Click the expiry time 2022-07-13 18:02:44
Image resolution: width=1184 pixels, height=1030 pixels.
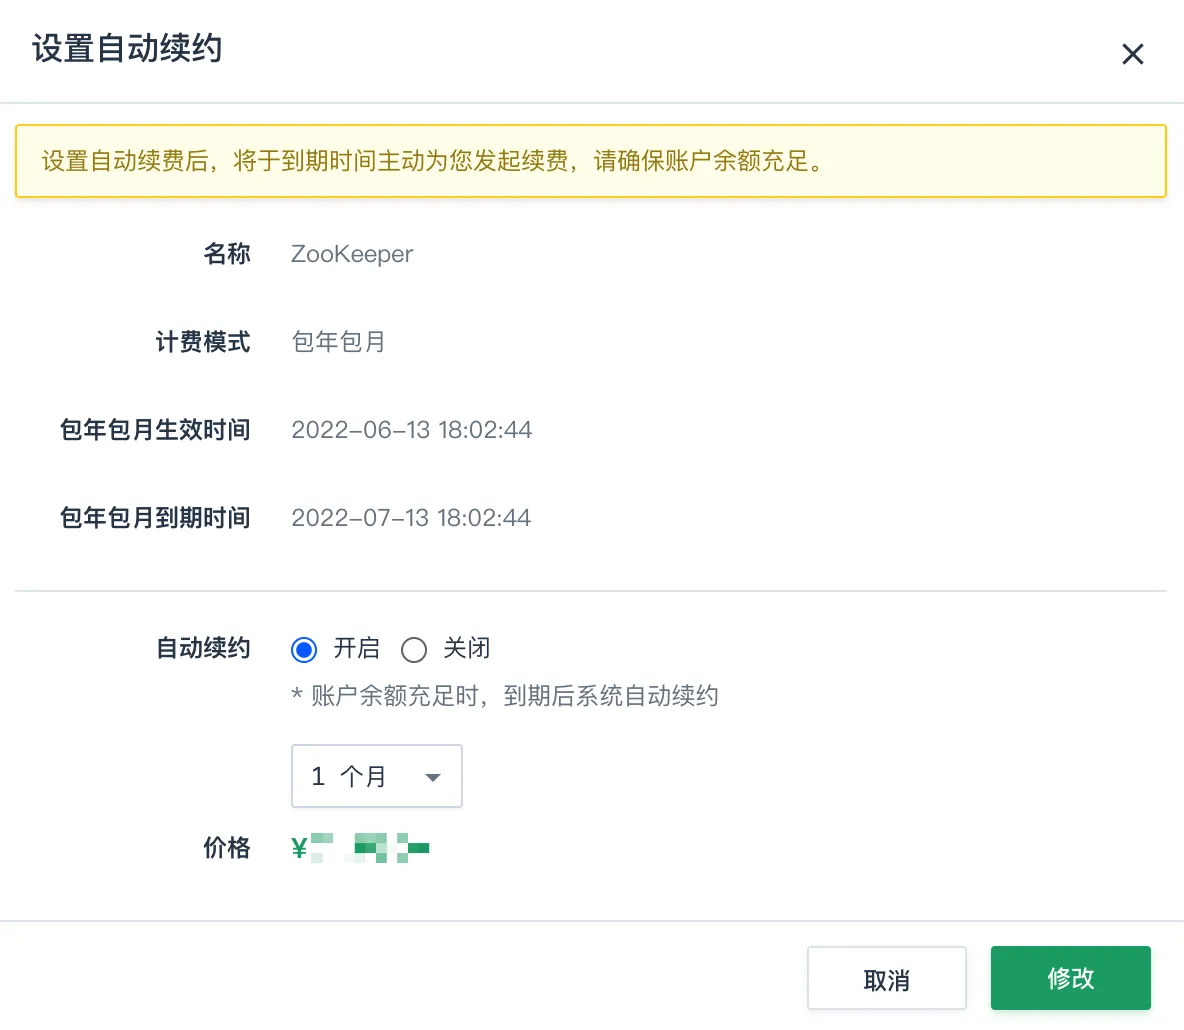pos(412,517)
